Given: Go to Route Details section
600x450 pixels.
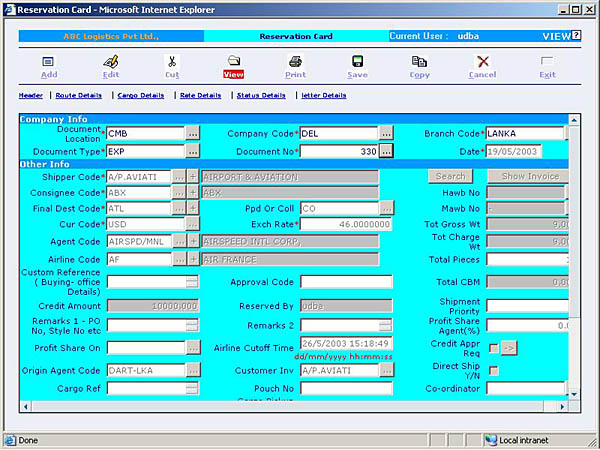Looking at the screenshot, I should click(79, 95).
